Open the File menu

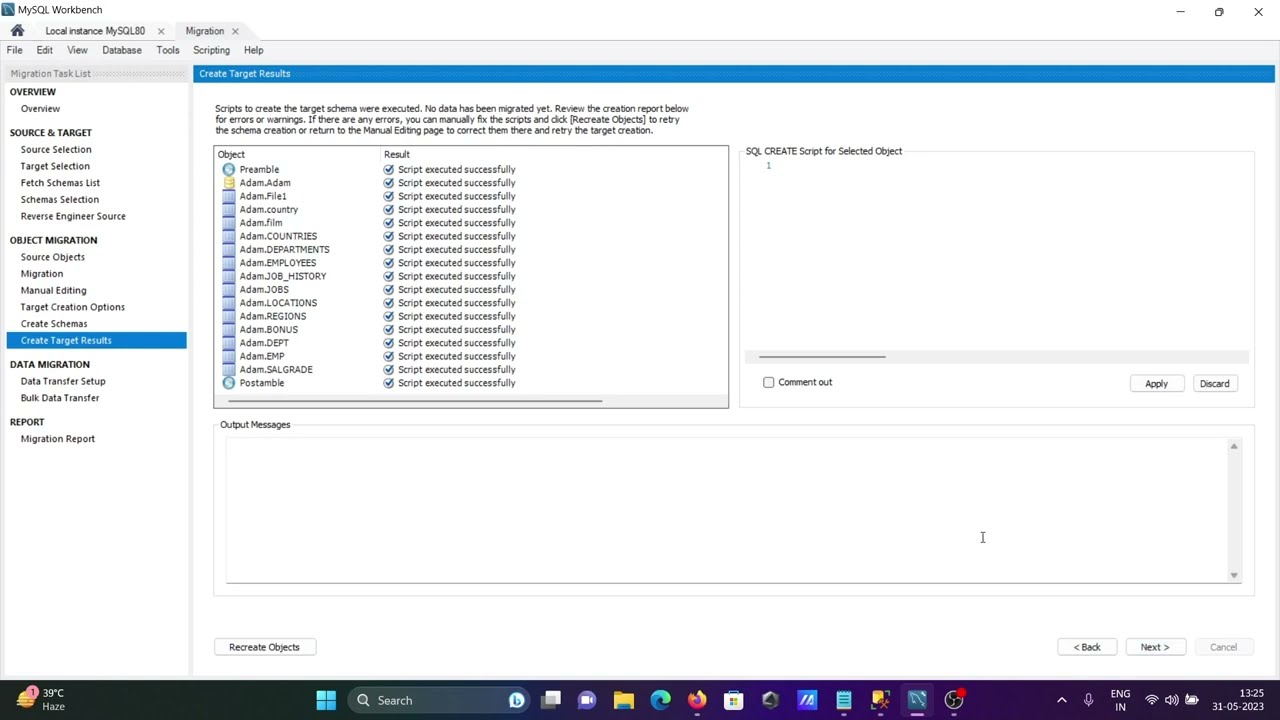(15, 50)
